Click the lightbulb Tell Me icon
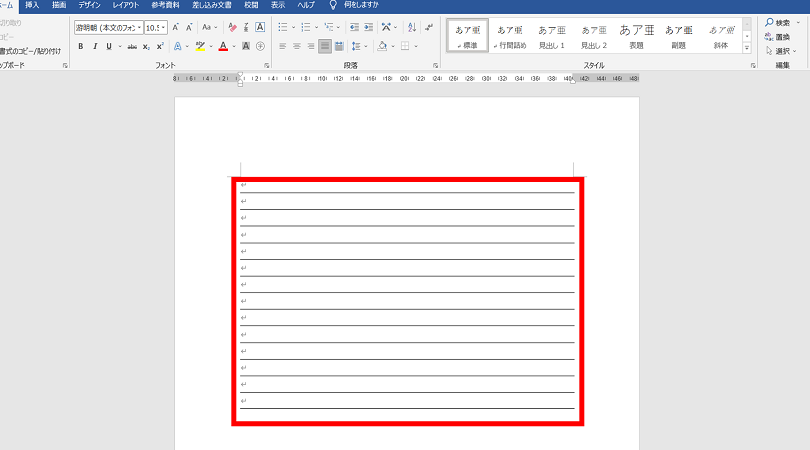Viewport: 810px width, 450px height. (x=333, y=5)
